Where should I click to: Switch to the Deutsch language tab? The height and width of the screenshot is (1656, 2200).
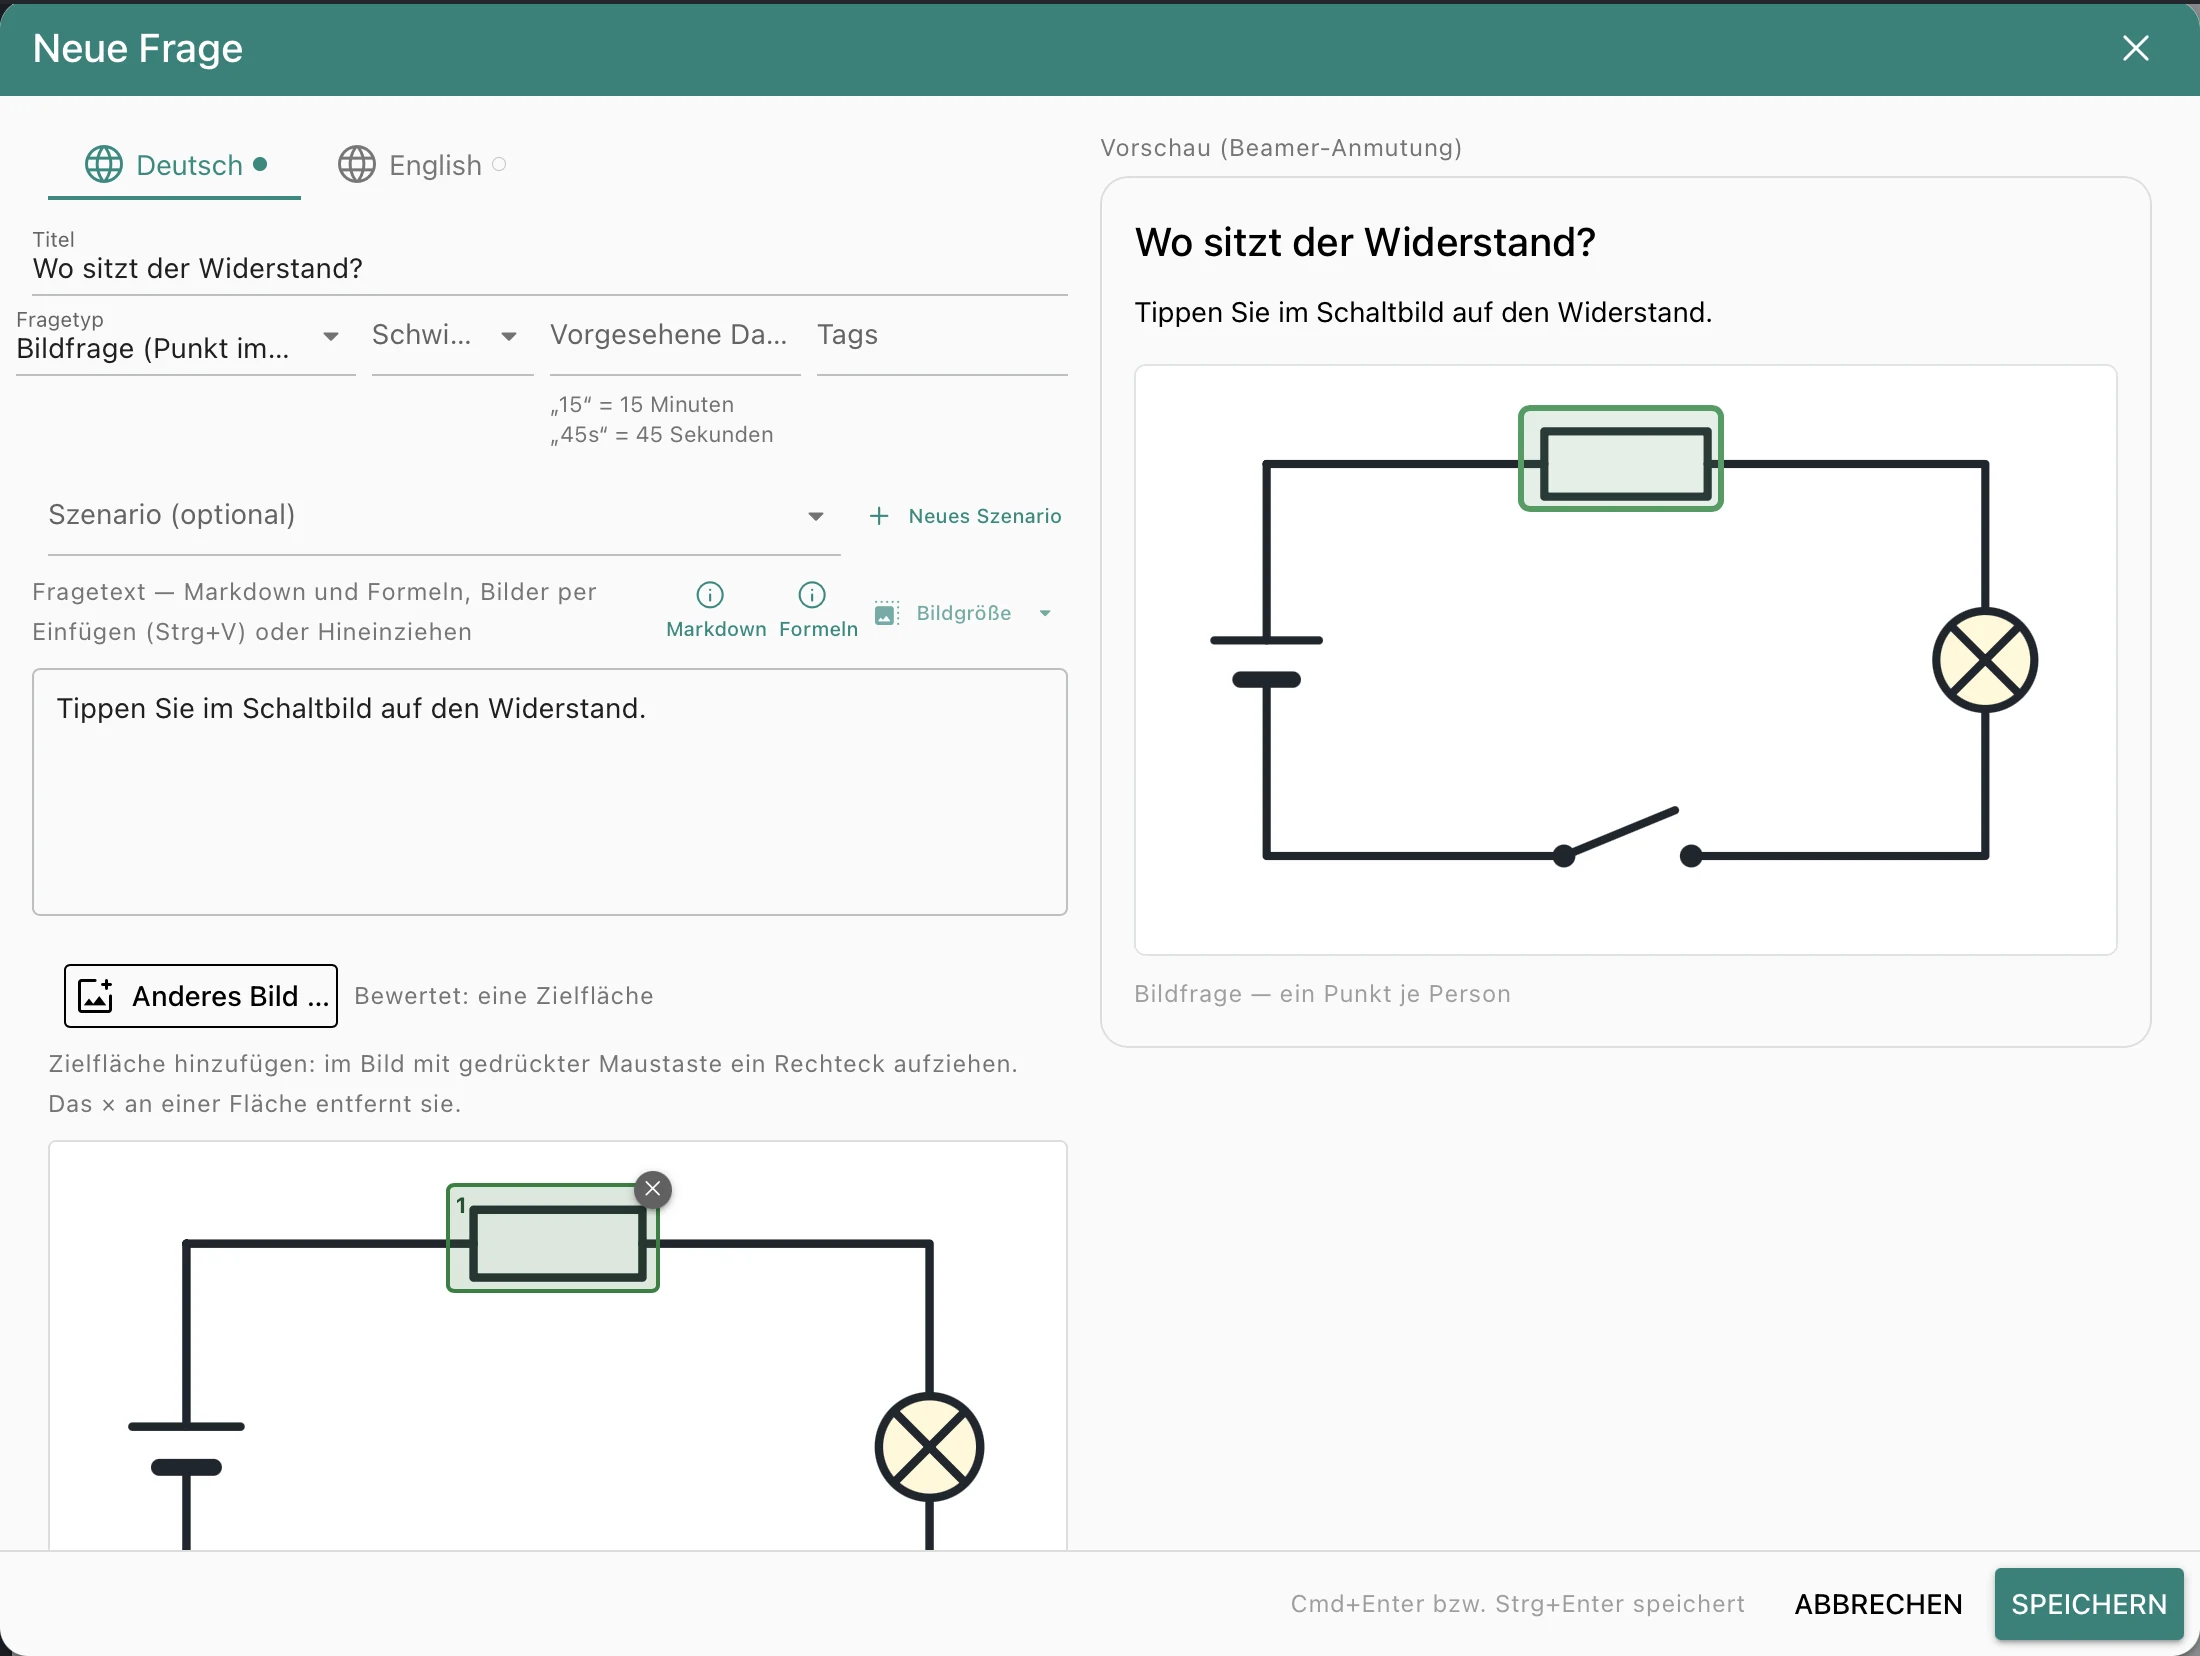click(x=175, y=165)
